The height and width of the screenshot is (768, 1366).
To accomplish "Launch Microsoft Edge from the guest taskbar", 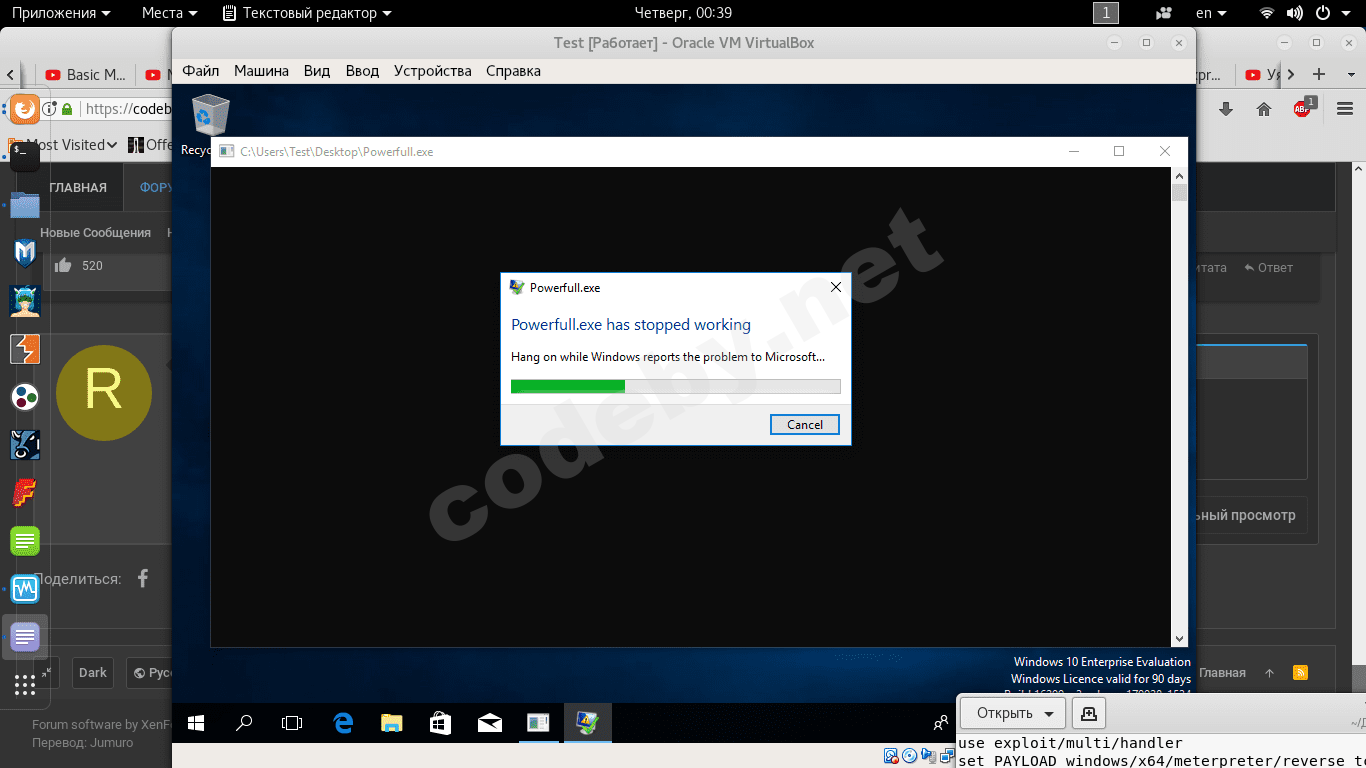I will (x=343, y=723).
